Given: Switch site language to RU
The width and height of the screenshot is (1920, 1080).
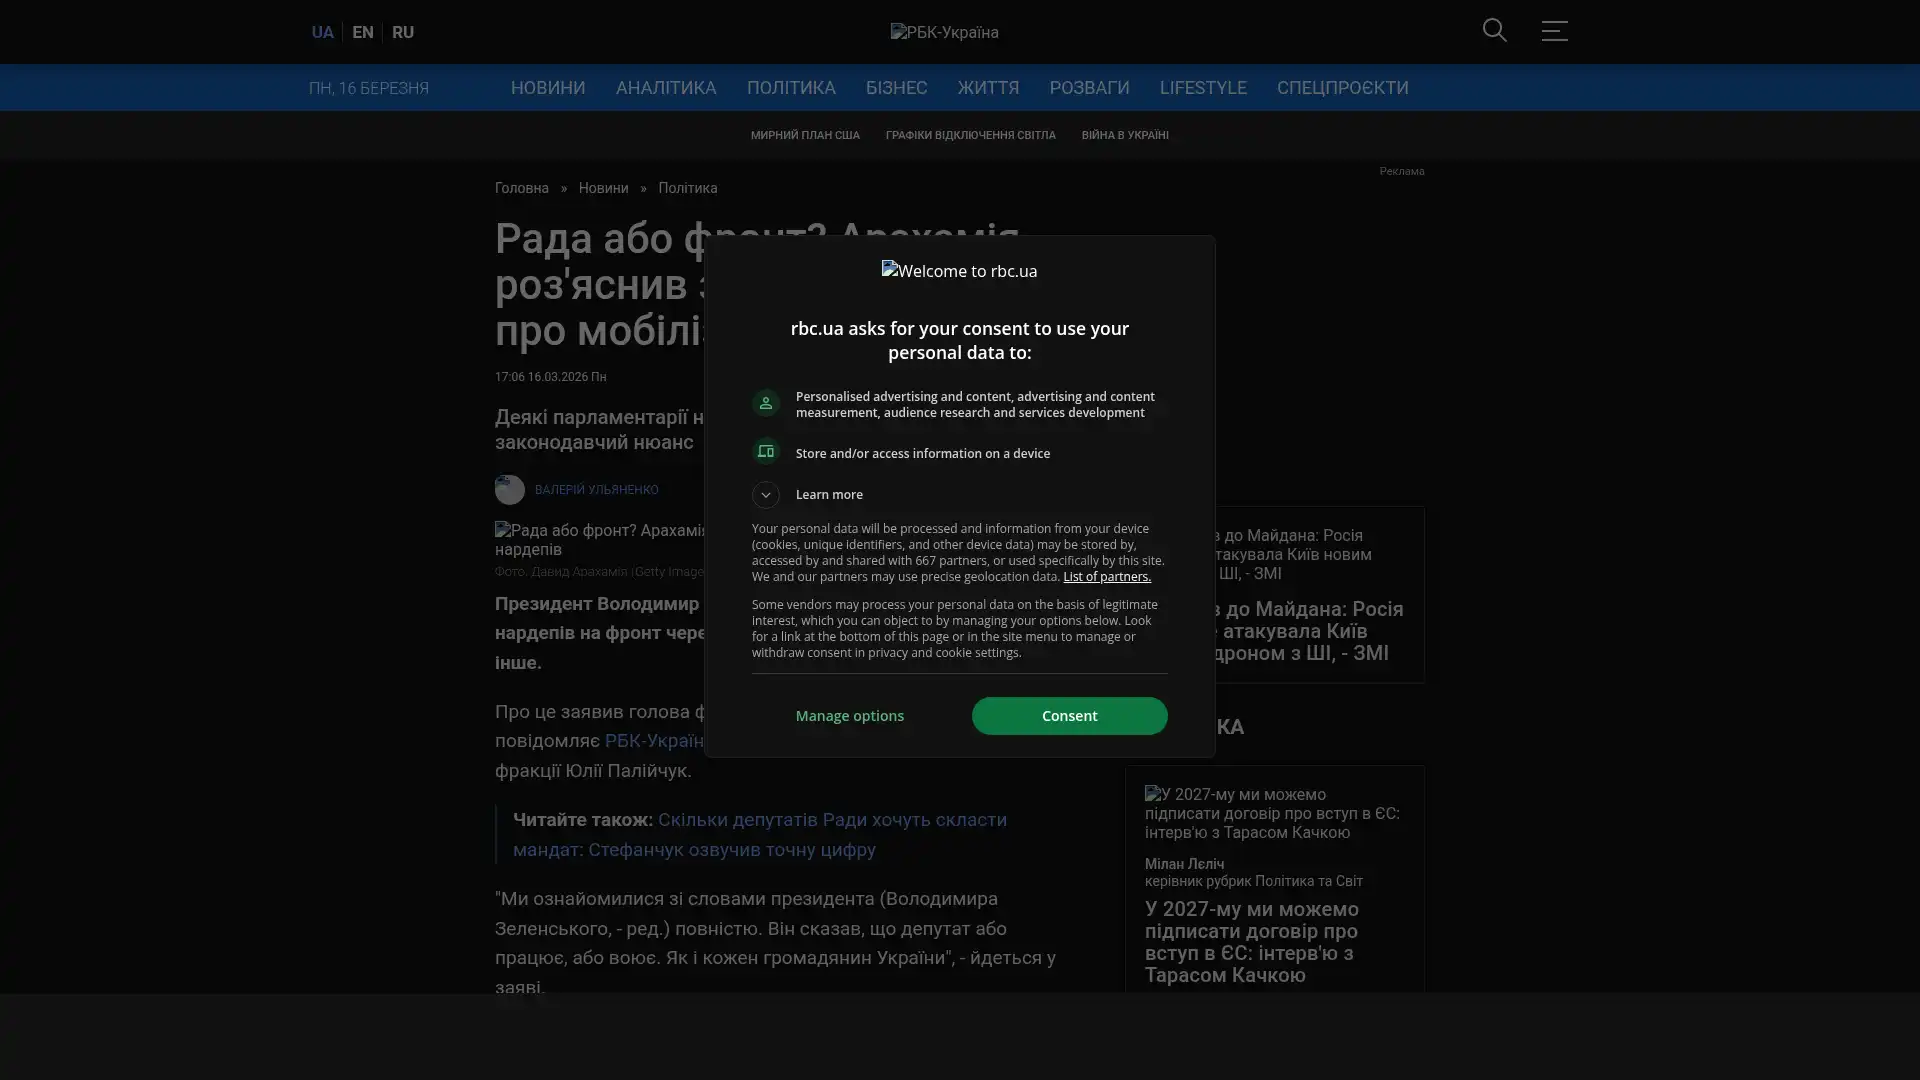Looking at the screenshot, I should click(x=403, y=32).
